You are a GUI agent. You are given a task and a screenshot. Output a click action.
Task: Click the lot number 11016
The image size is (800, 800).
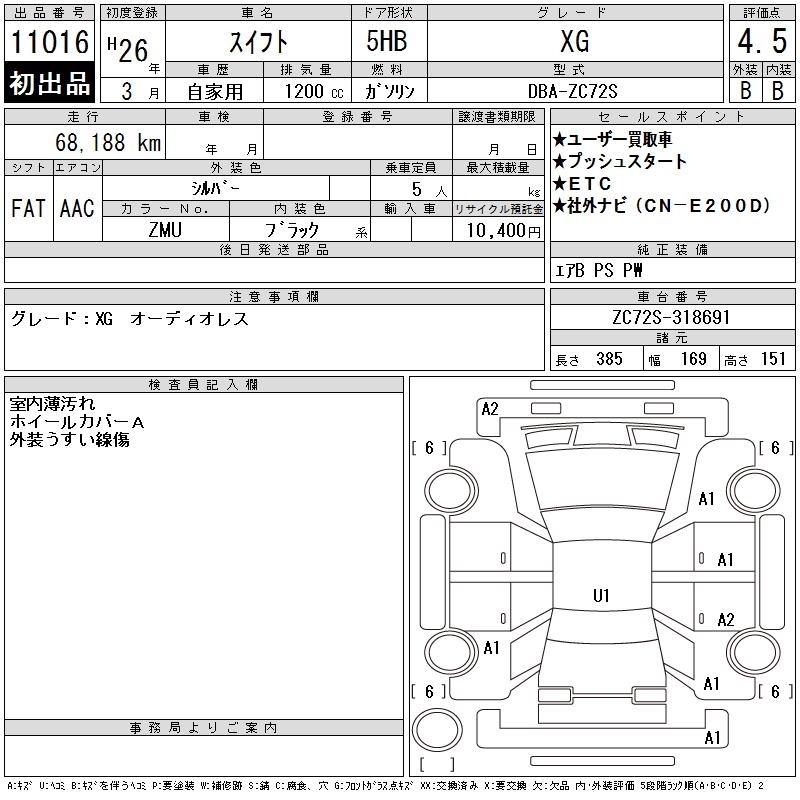[x=49, y=42]
